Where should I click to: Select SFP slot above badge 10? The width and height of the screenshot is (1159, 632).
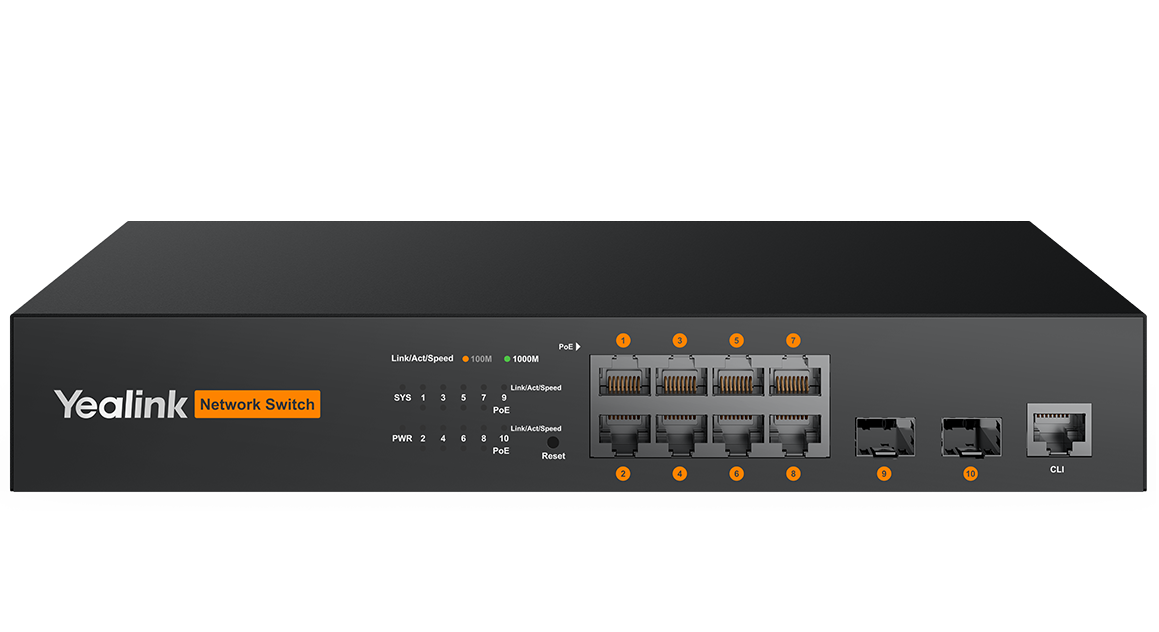(x=970, y=436)
